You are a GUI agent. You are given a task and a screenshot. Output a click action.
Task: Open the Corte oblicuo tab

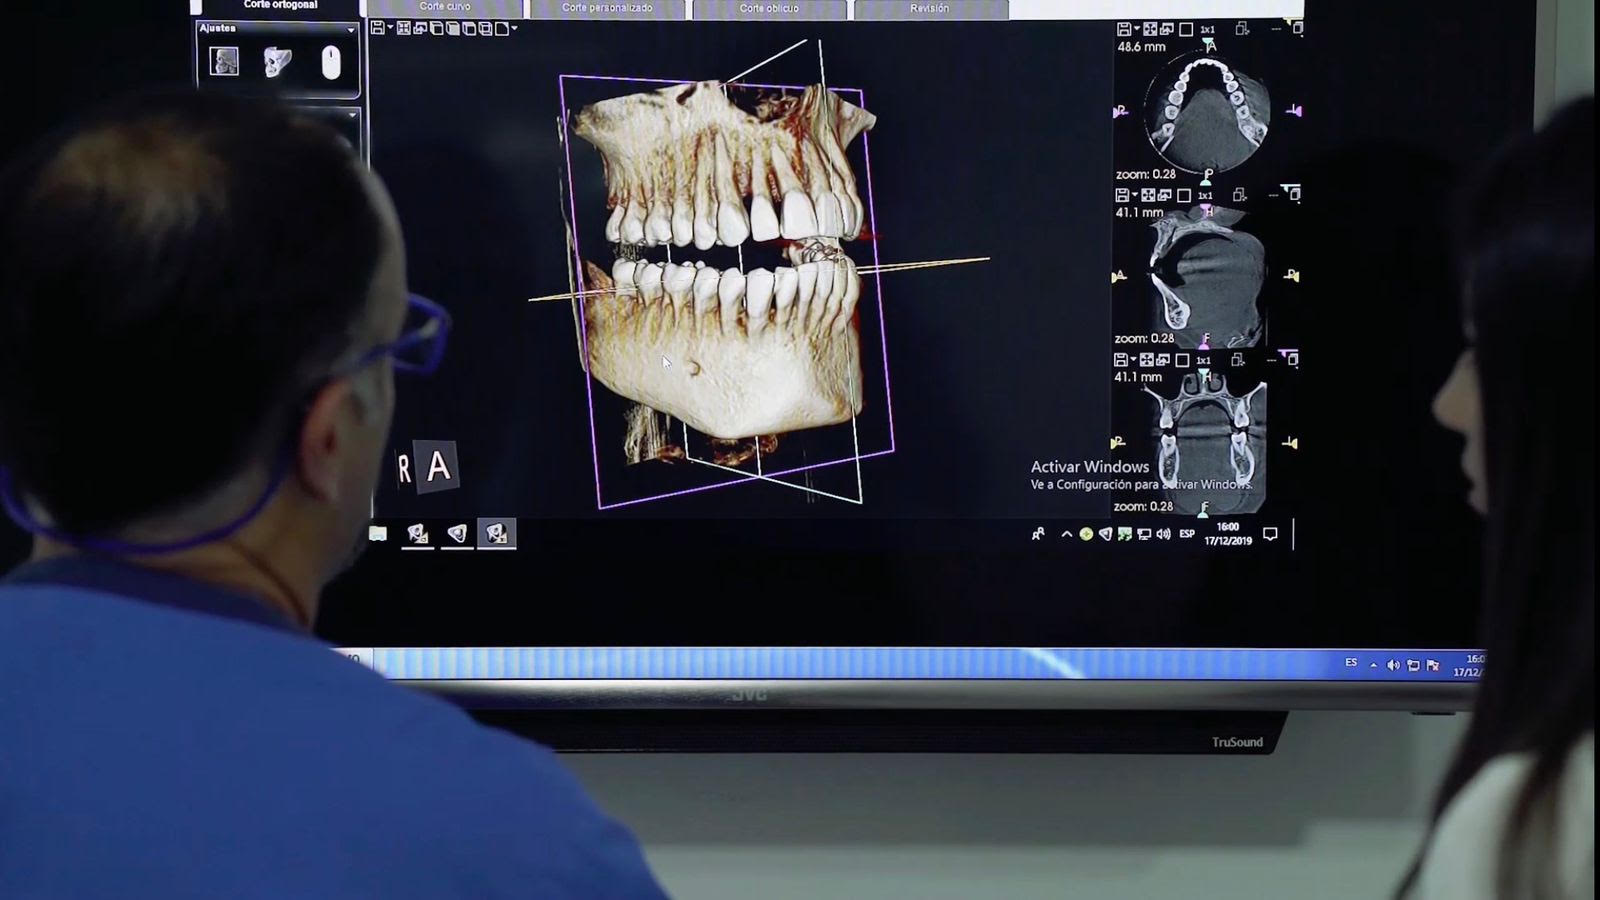click(x=768, y=9)
